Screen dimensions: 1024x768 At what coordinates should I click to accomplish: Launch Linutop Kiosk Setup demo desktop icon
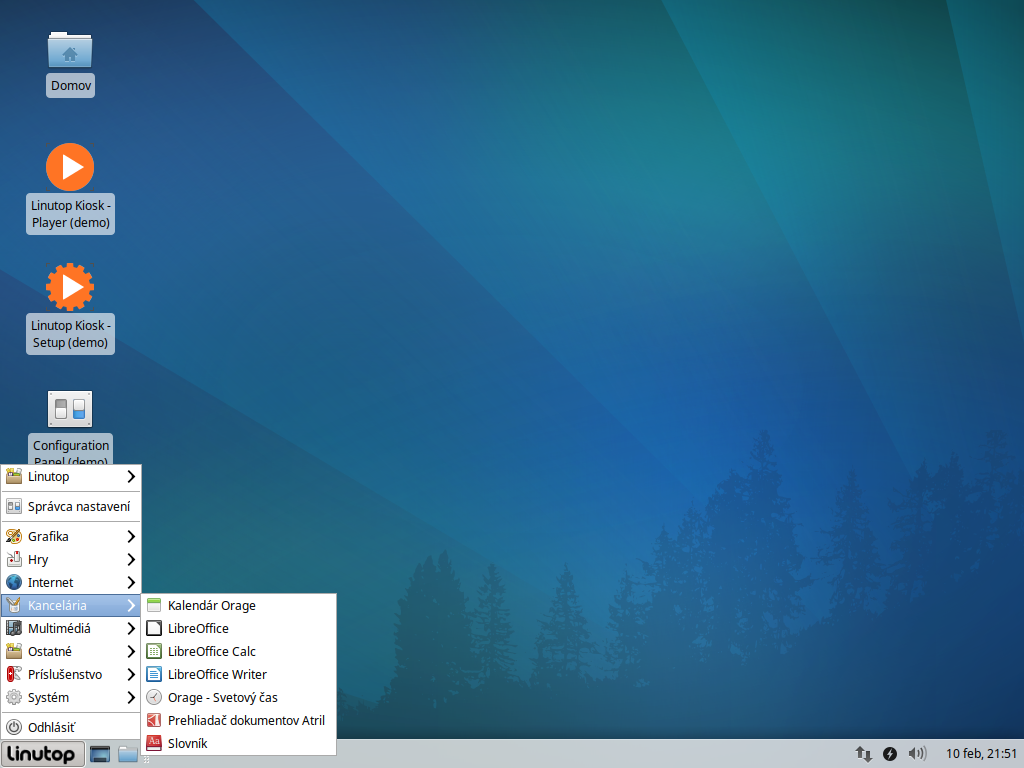pyautogui.click(x=70, y=287)
